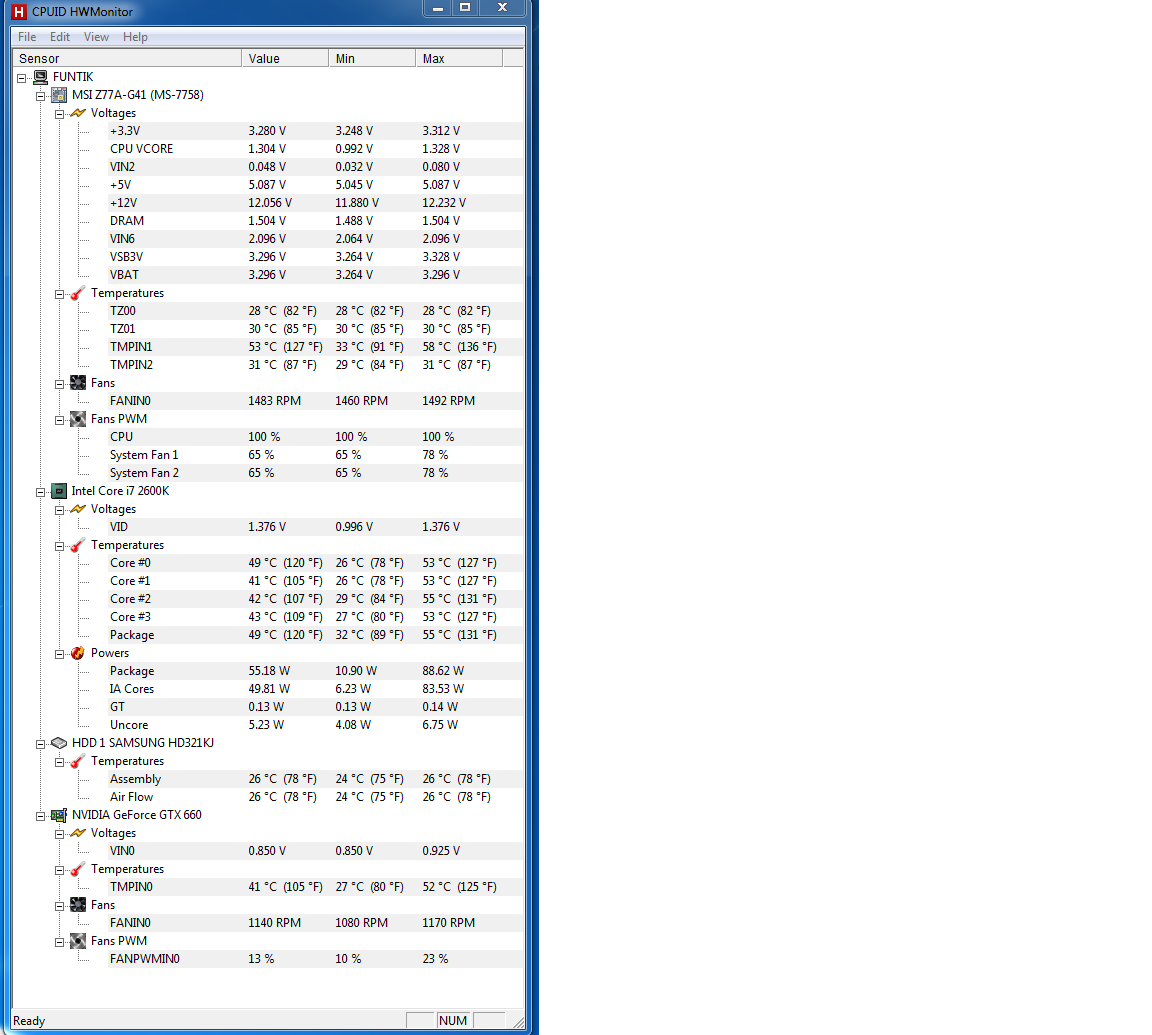Click the GTX 660 Temperatures thermometer icon
Viewport: 1152px width, 1035px height.
(78, 869)
